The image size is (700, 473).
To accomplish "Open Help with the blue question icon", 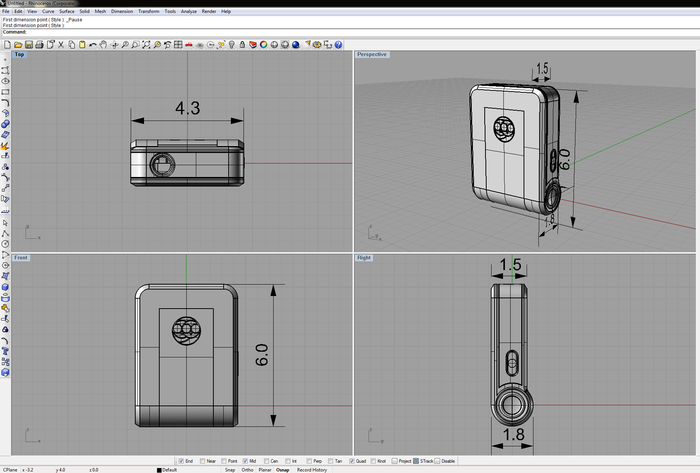I will tap(339, 45).
